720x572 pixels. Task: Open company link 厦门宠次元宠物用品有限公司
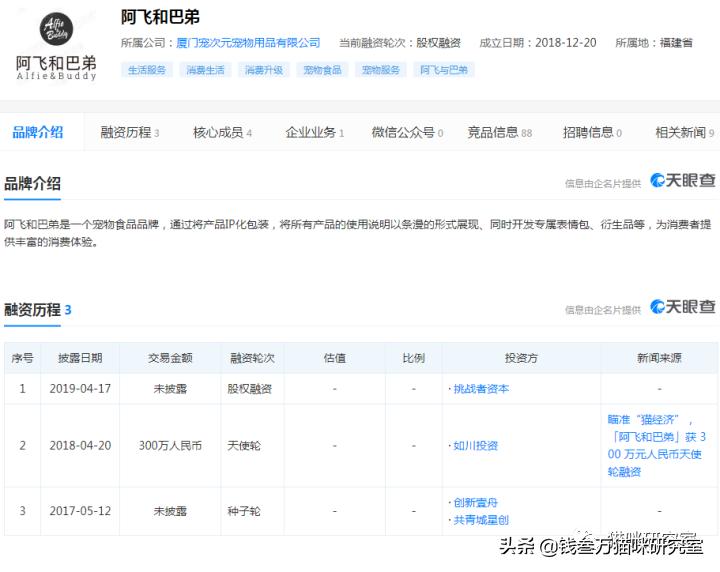(248, 43)
